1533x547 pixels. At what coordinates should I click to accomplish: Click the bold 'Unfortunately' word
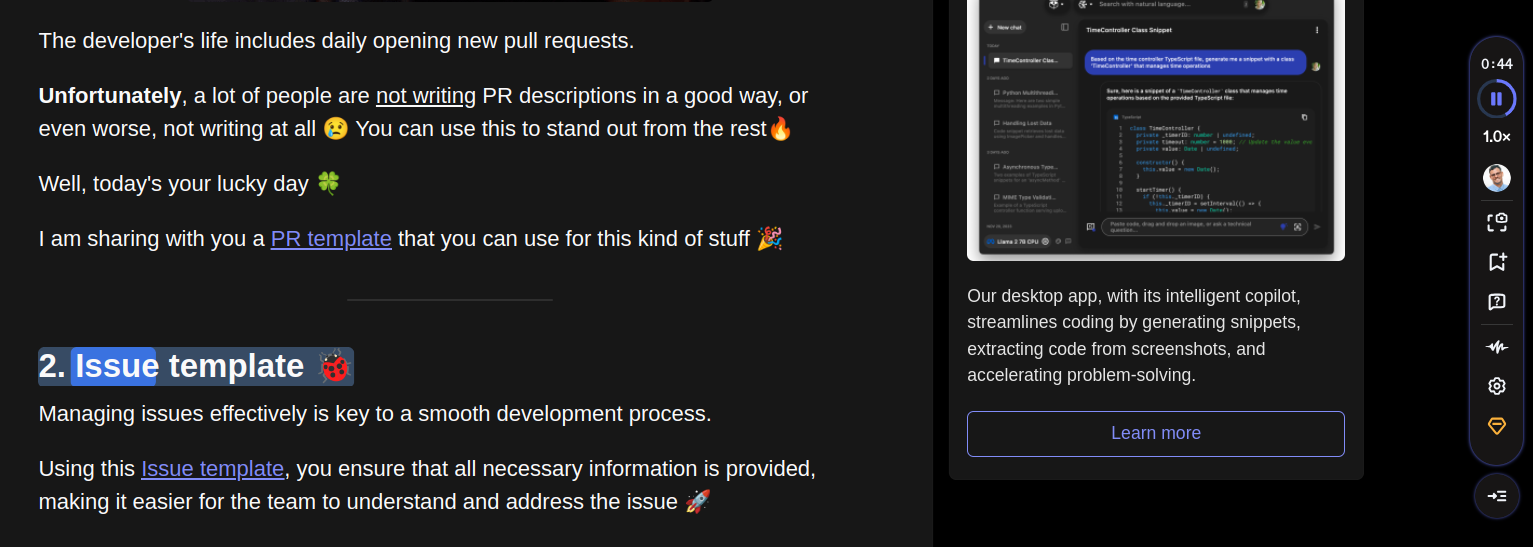pyautogui.click(x=110, y=96)
